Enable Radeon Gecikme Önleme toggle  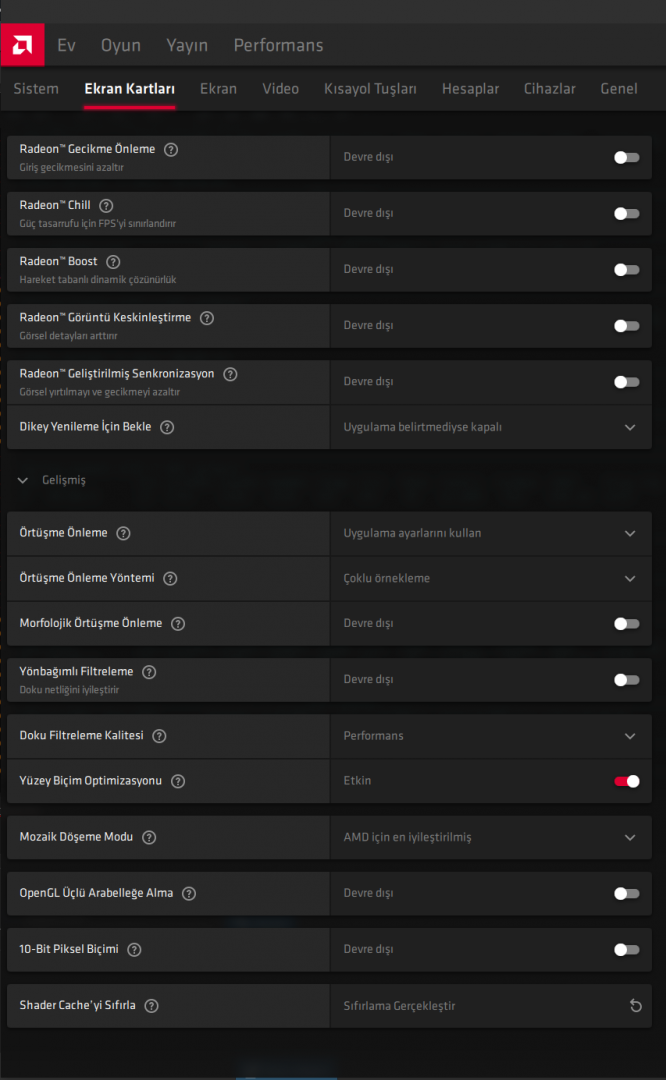(x=626, y=157)
